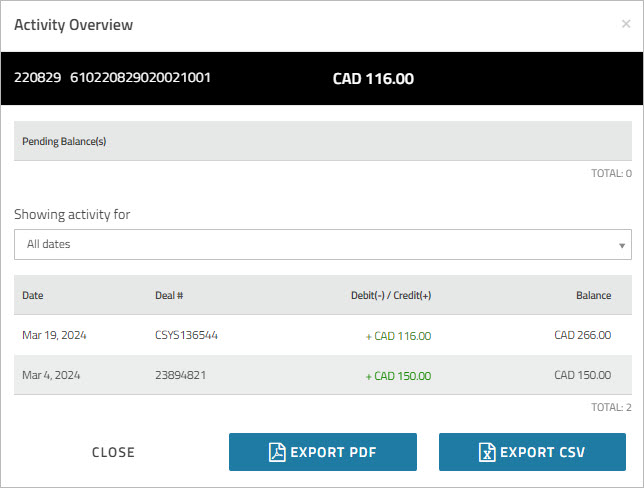Export activity as PDF
Image resolution: width=644 pixels, height=488 pixels.
point(323,452)
